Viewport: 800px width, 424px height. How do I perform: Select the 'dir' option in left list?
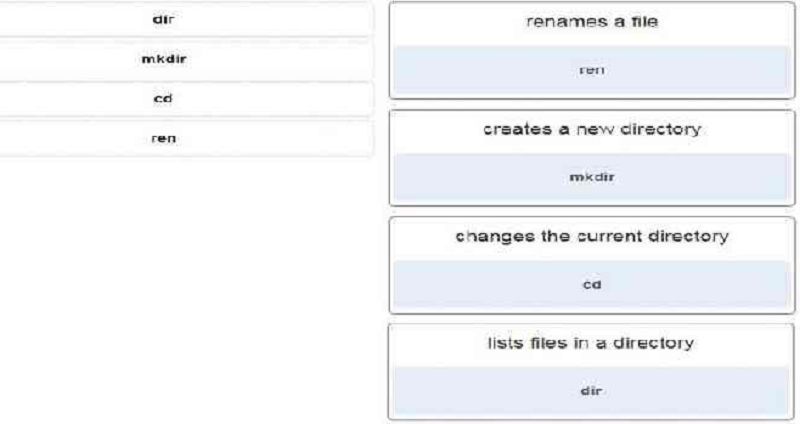163,19
